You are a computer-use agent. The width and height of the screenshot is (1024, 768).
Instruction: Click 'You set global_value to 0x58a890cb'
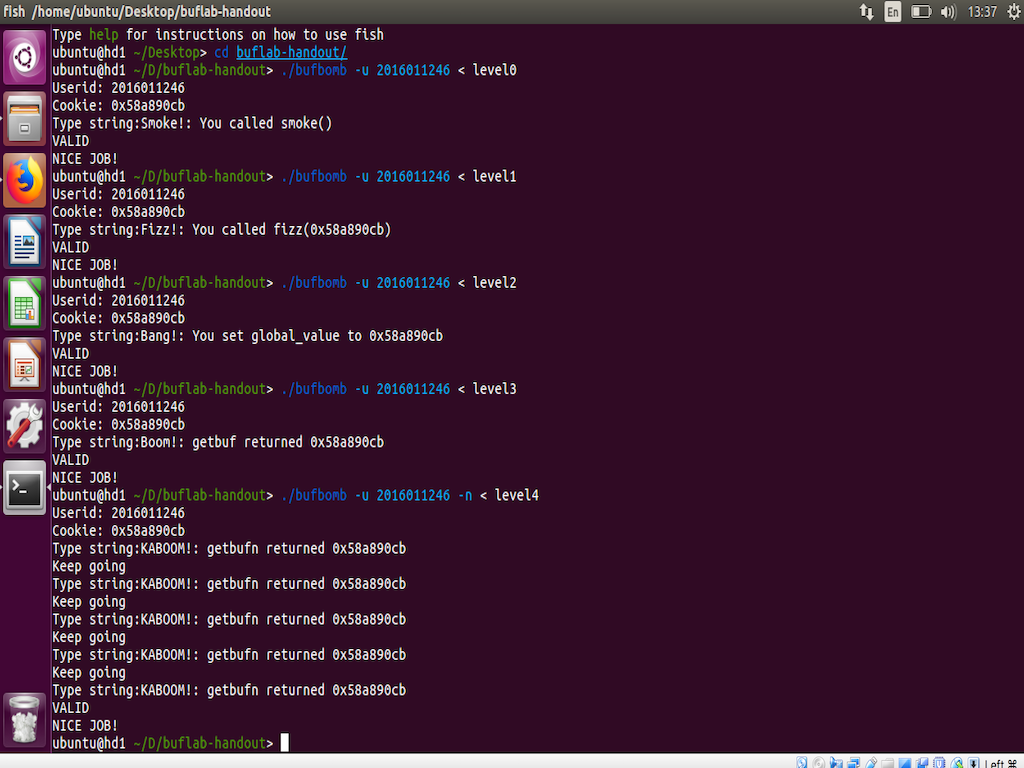[x=317, y=336]
